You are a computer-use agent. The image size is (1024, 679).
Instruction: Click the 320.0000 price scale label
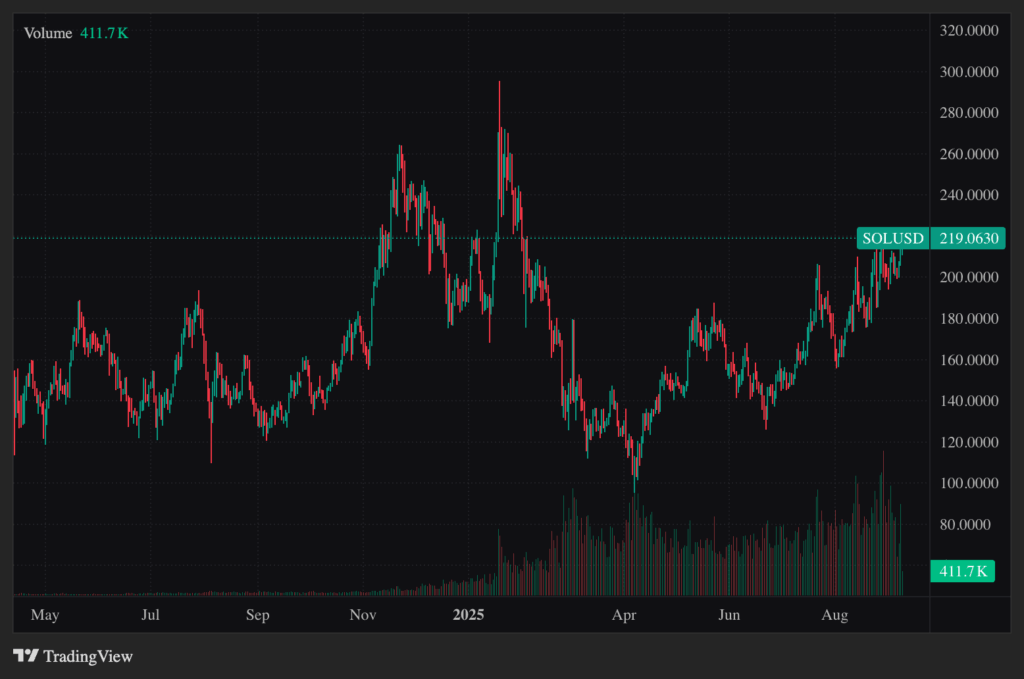coord(969,31)
